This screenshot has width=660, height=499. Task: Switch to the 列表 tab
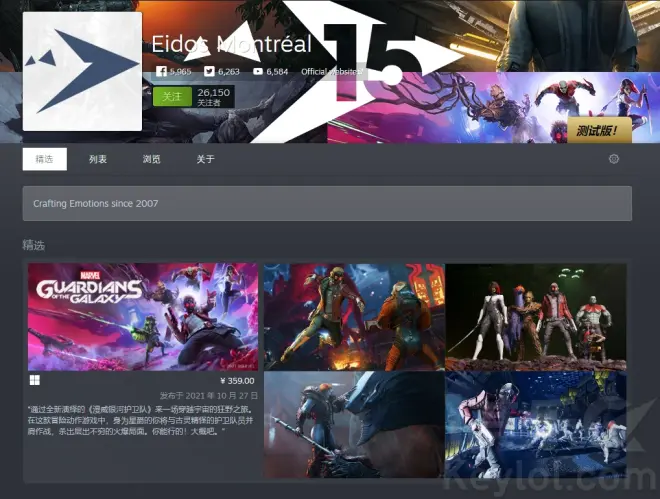98,159
